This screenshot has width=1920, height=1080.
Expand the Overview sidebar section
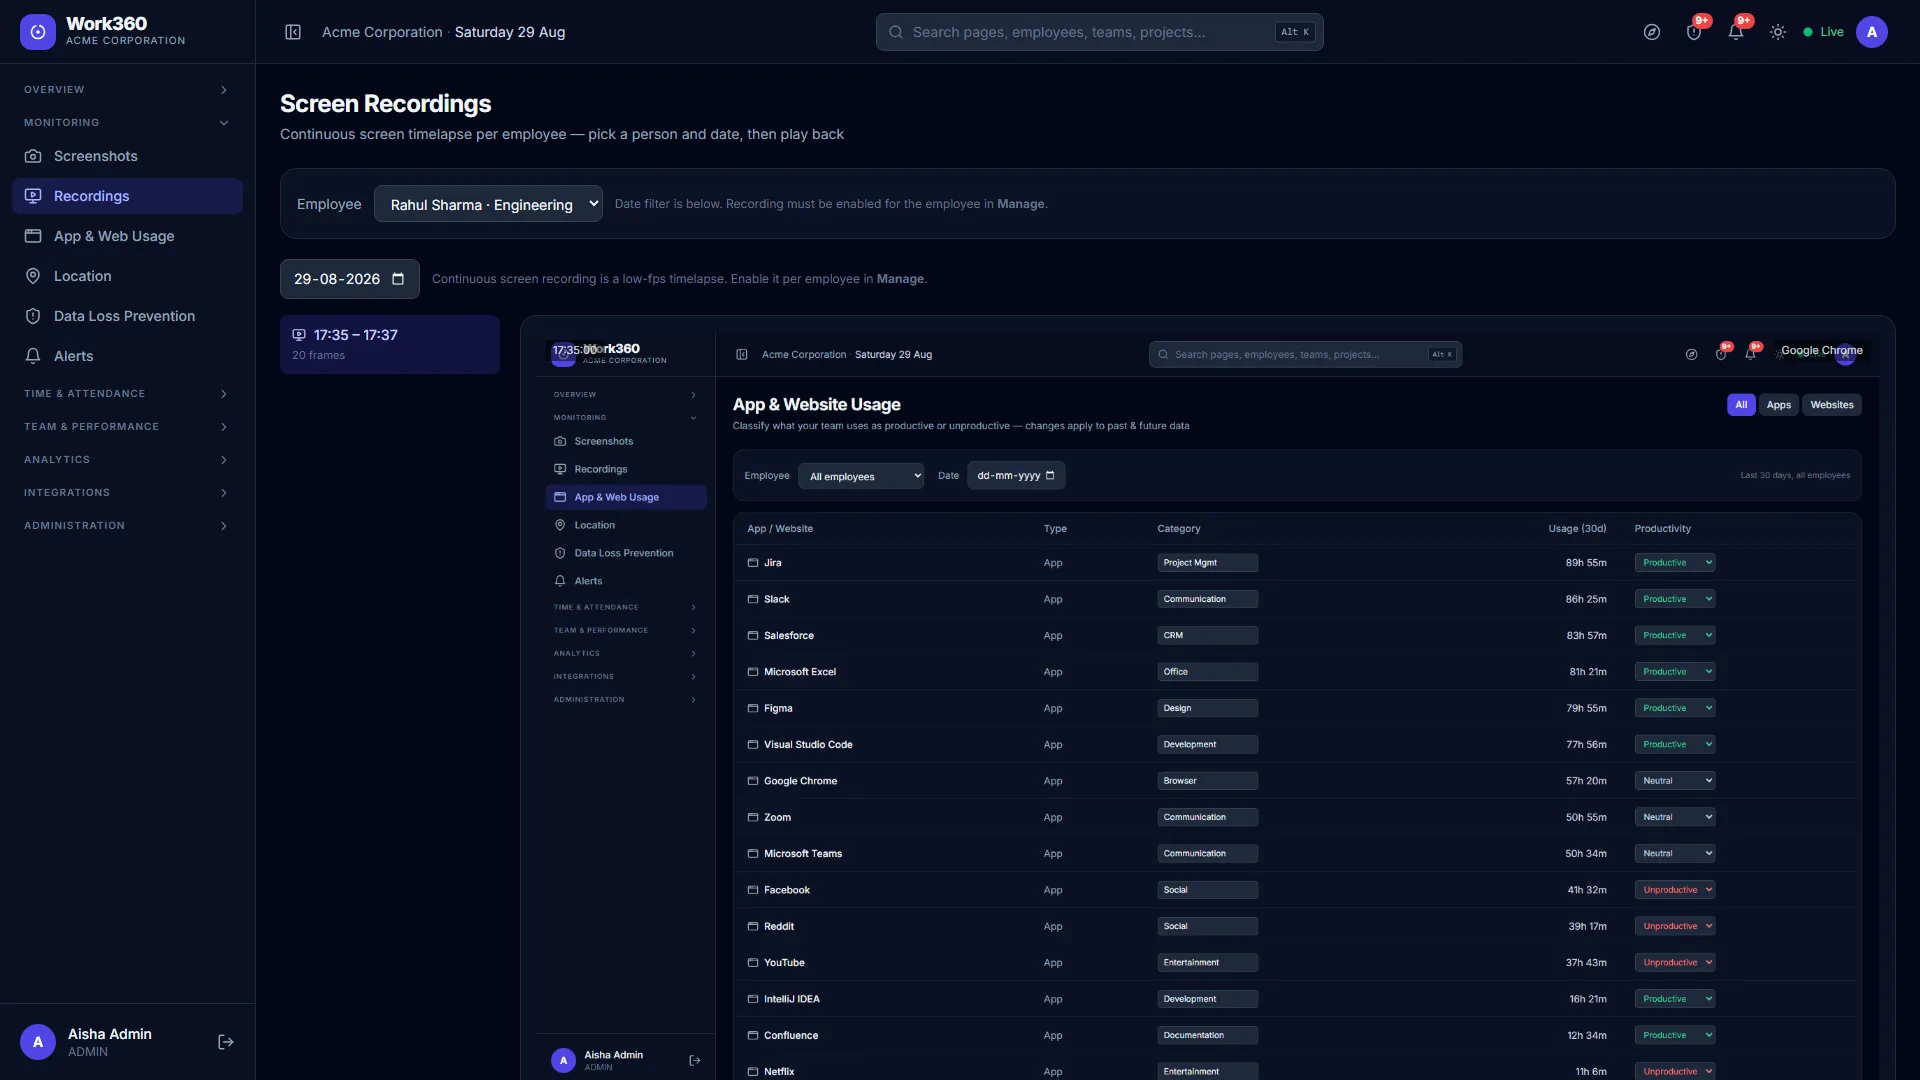[127, 90]
